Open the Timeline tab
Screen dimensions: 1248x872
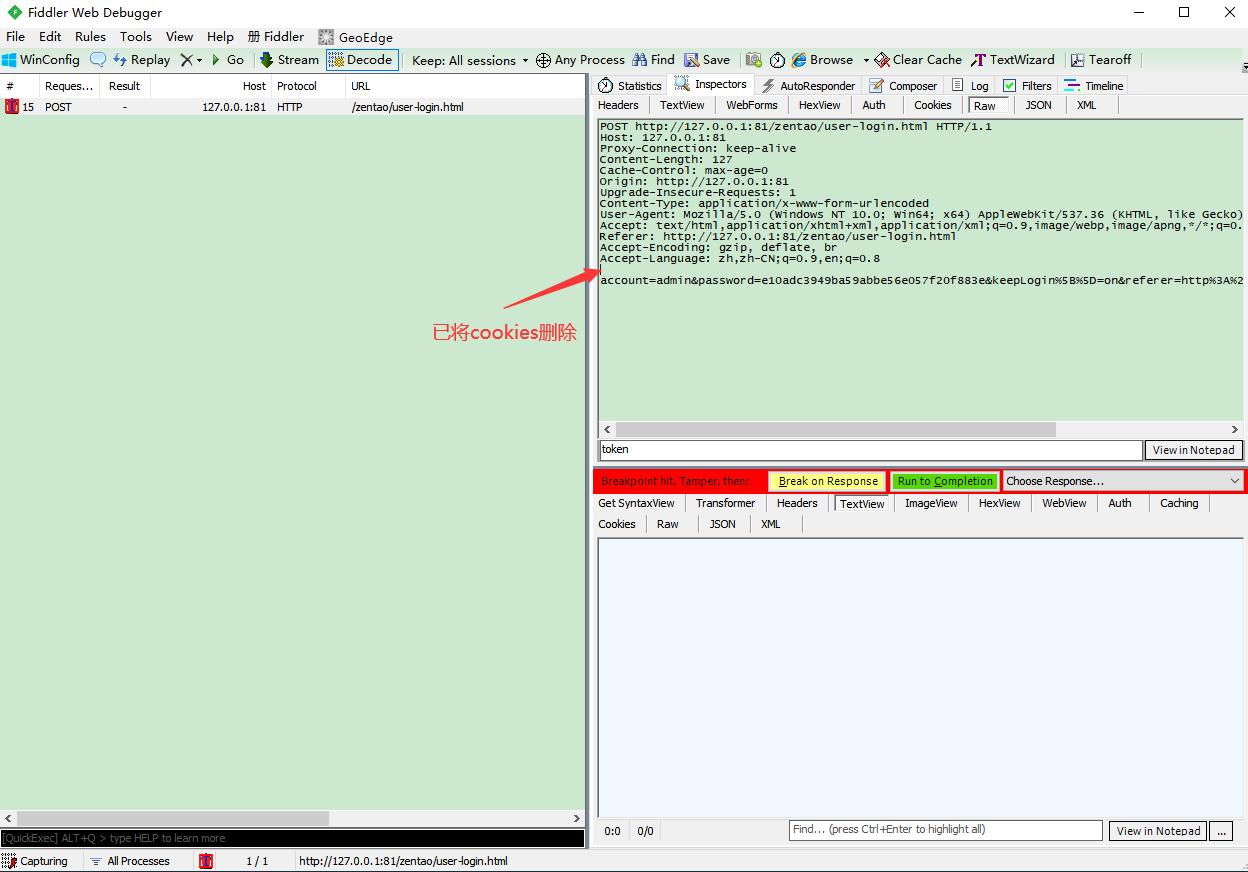click(x=1093, y=86)
